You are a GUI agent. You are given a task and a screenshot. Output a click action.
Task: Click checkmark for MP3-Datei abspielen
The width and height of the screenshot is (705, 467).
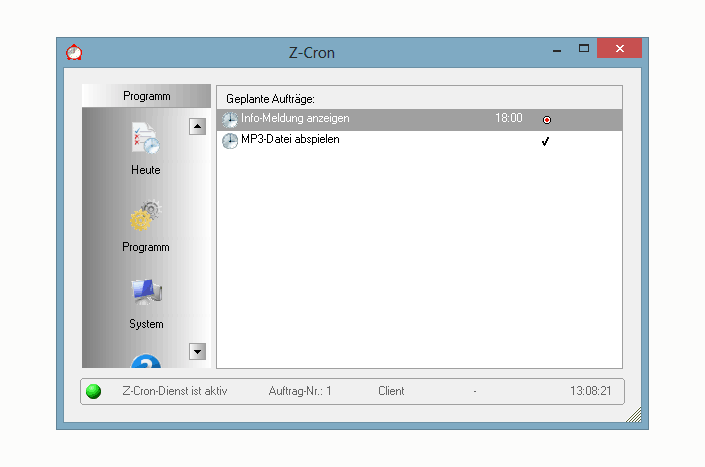(545, 142)
